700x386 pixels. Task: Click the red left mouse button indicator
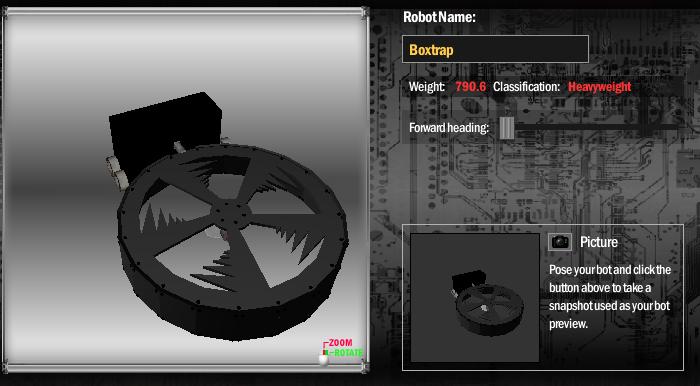(324, 353)
